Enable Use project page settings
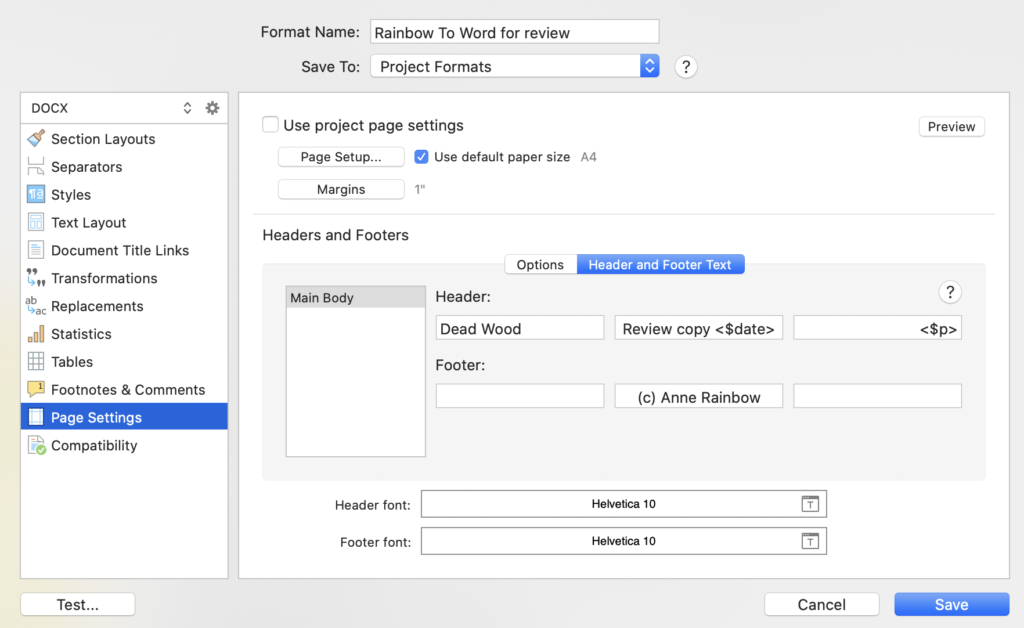This screenshot has height=628, width=1024. point(270,125)
